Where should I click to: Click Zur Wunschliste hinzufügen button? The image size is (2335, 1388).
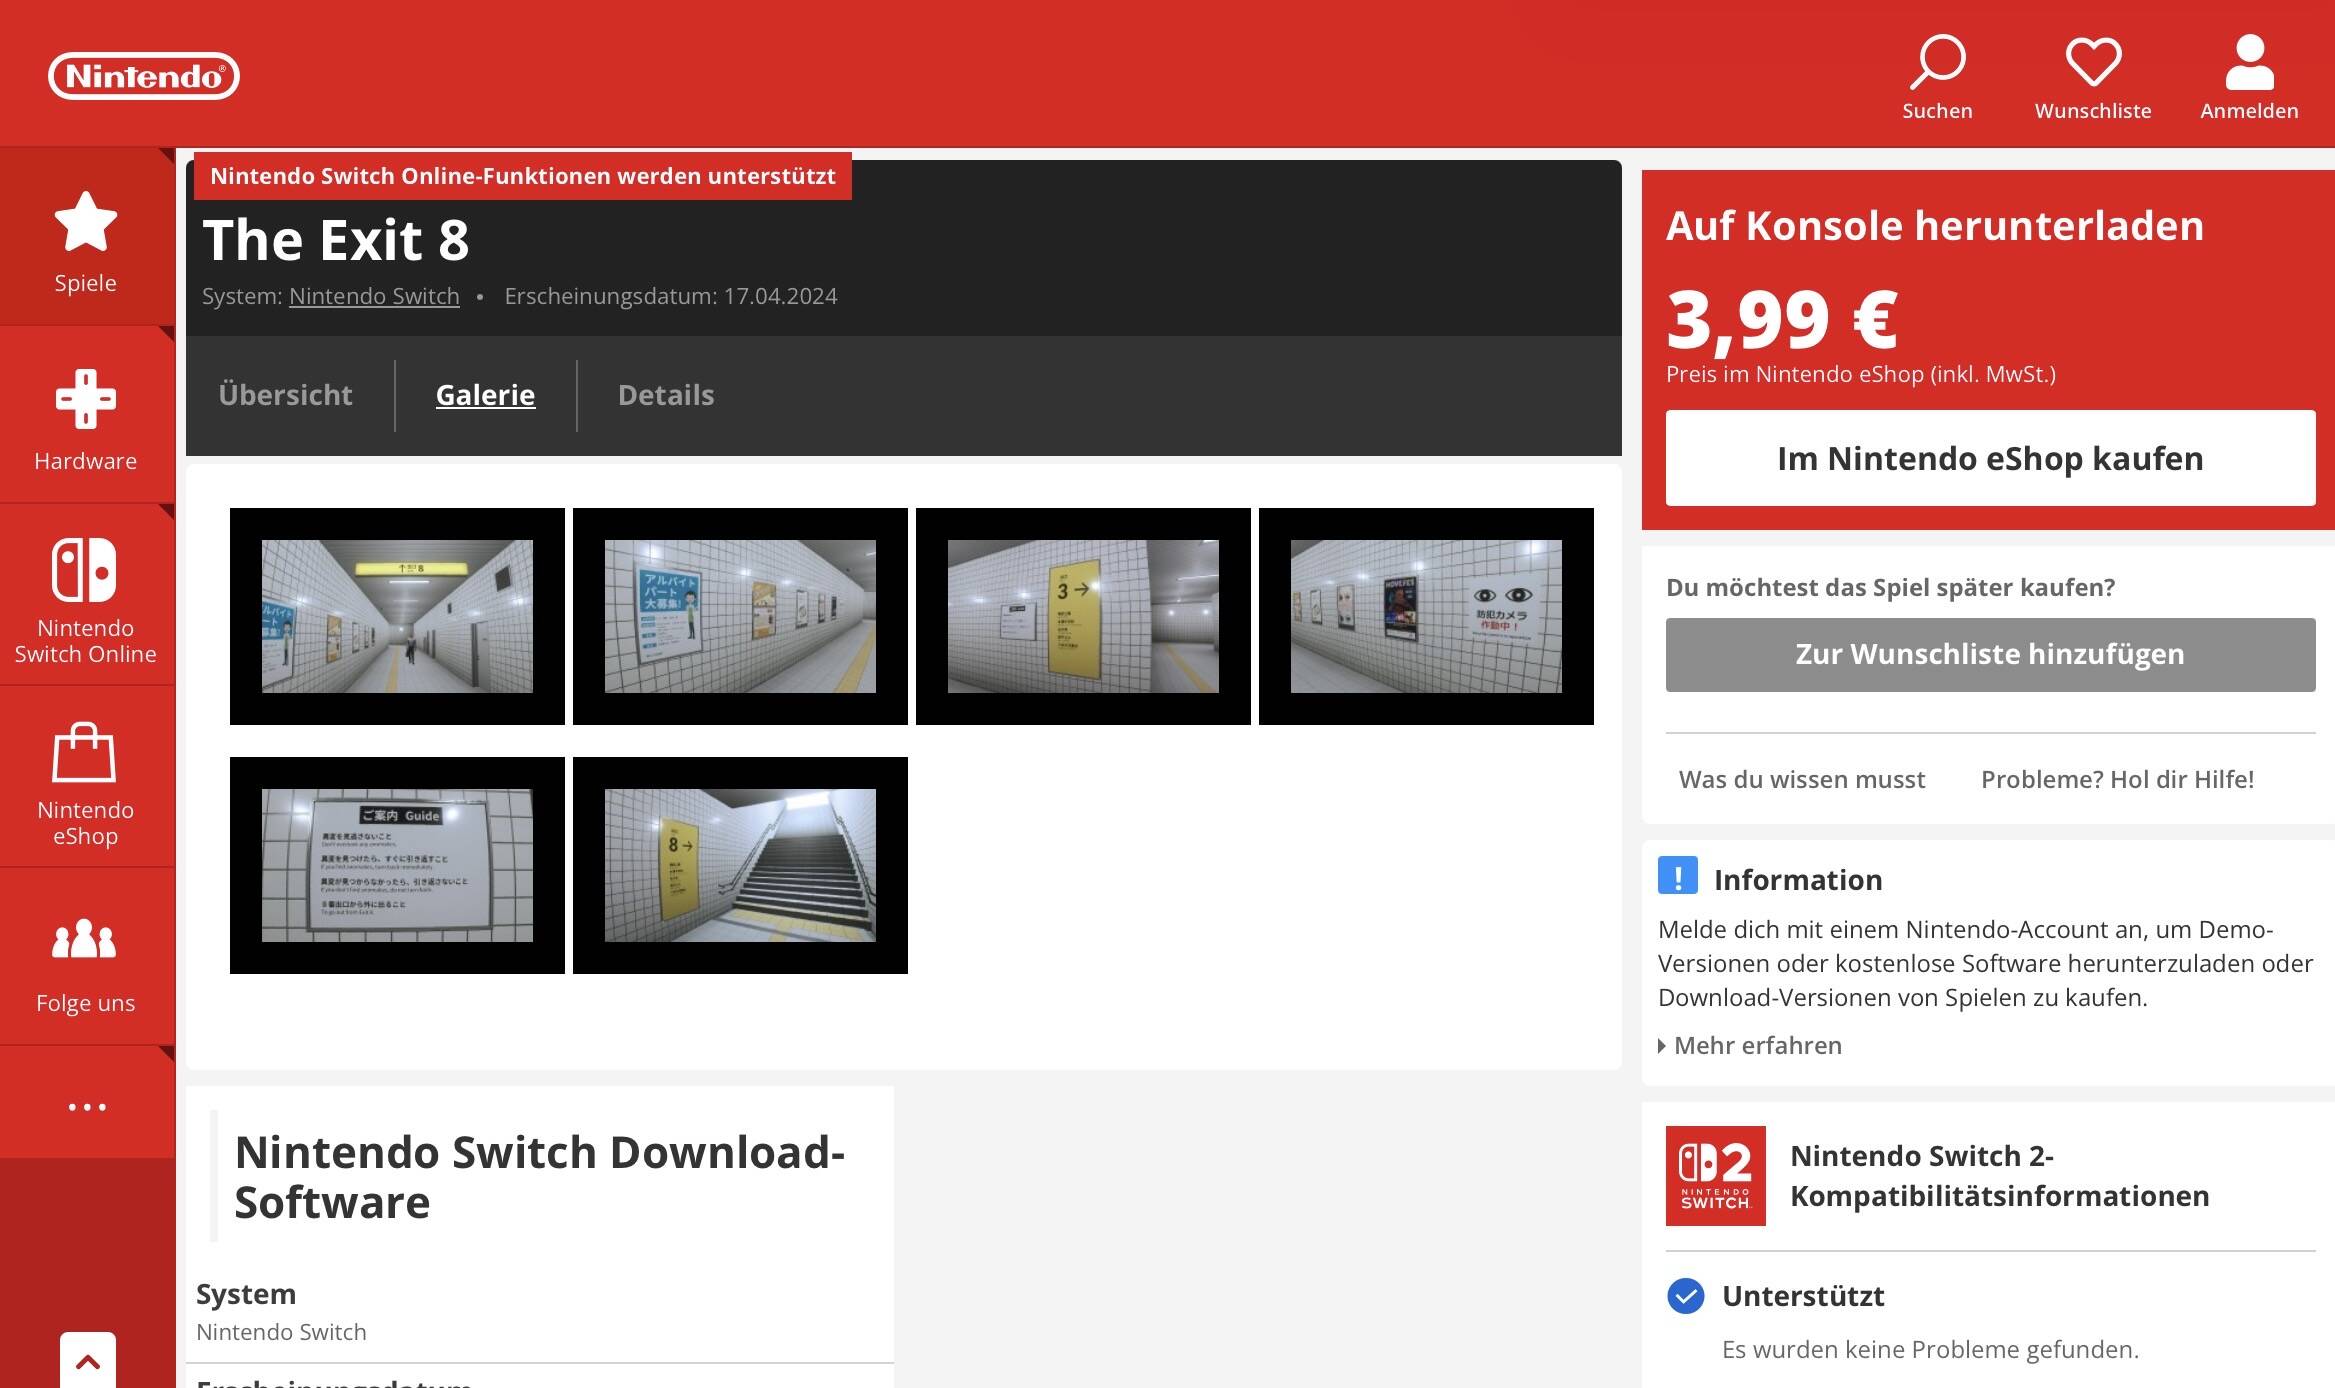coord(1990,654)
